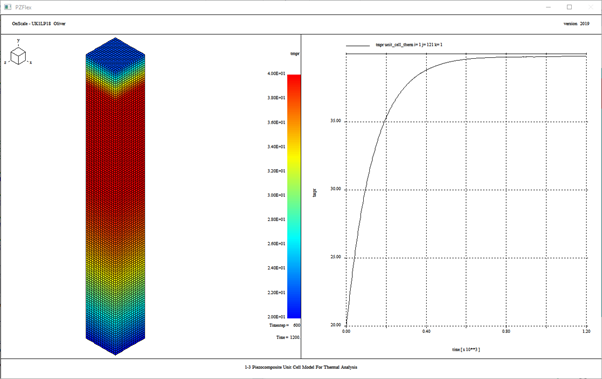Click the Piezocomposite Unit Cell Model footer title
The height and width of the screenshot is (379, 602).
[x=301, y=367]
